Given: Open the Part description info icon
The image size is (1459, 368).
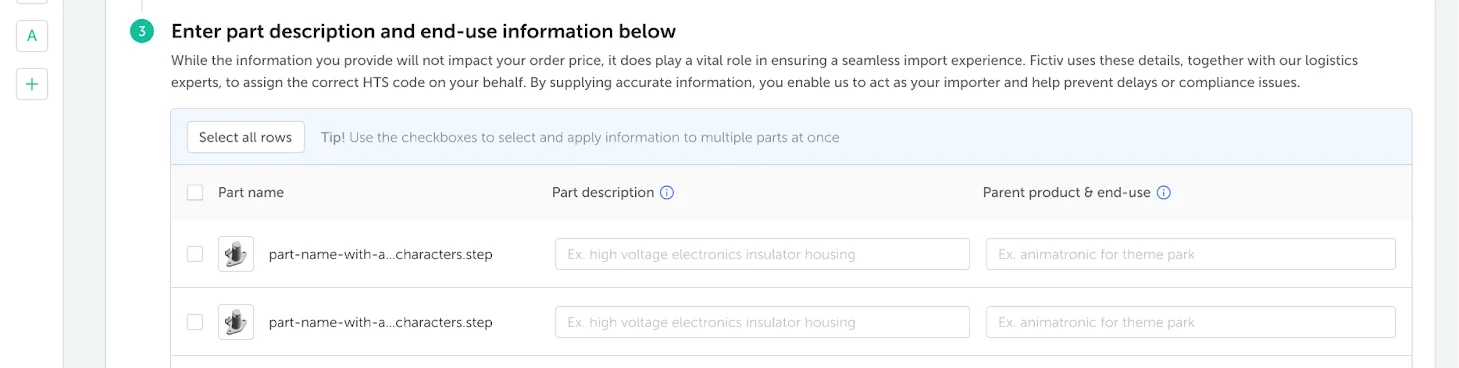Looking at the screenshot, I should pos(667,192).
